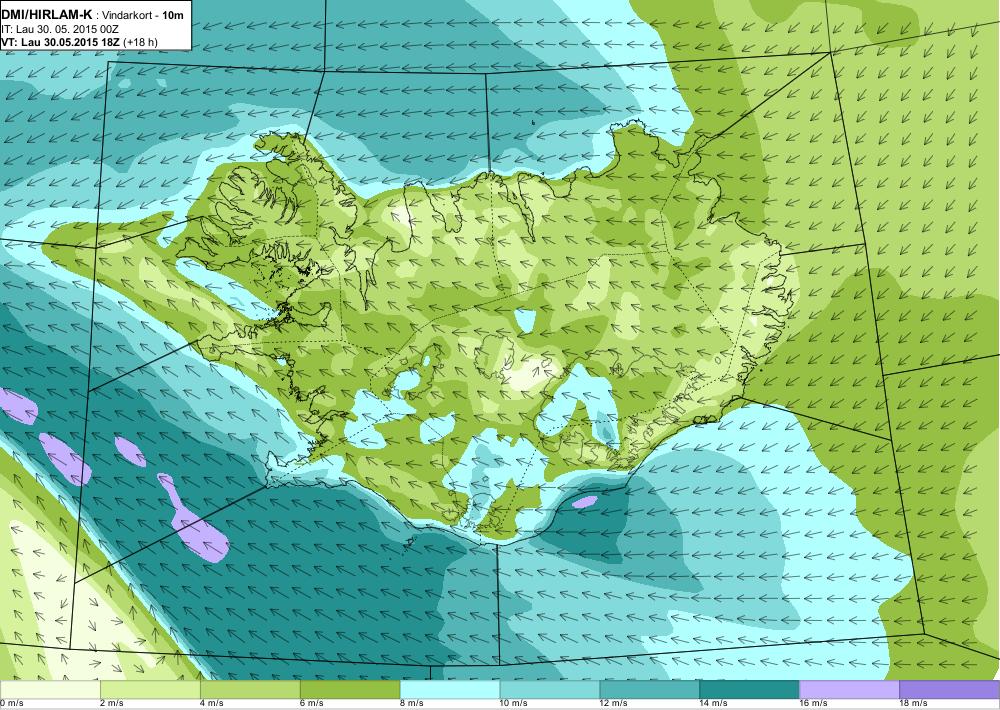Click the 10 m/s aqua legend swatch
The width and height of the screenshot is (1000, 710).
[550, 690]
